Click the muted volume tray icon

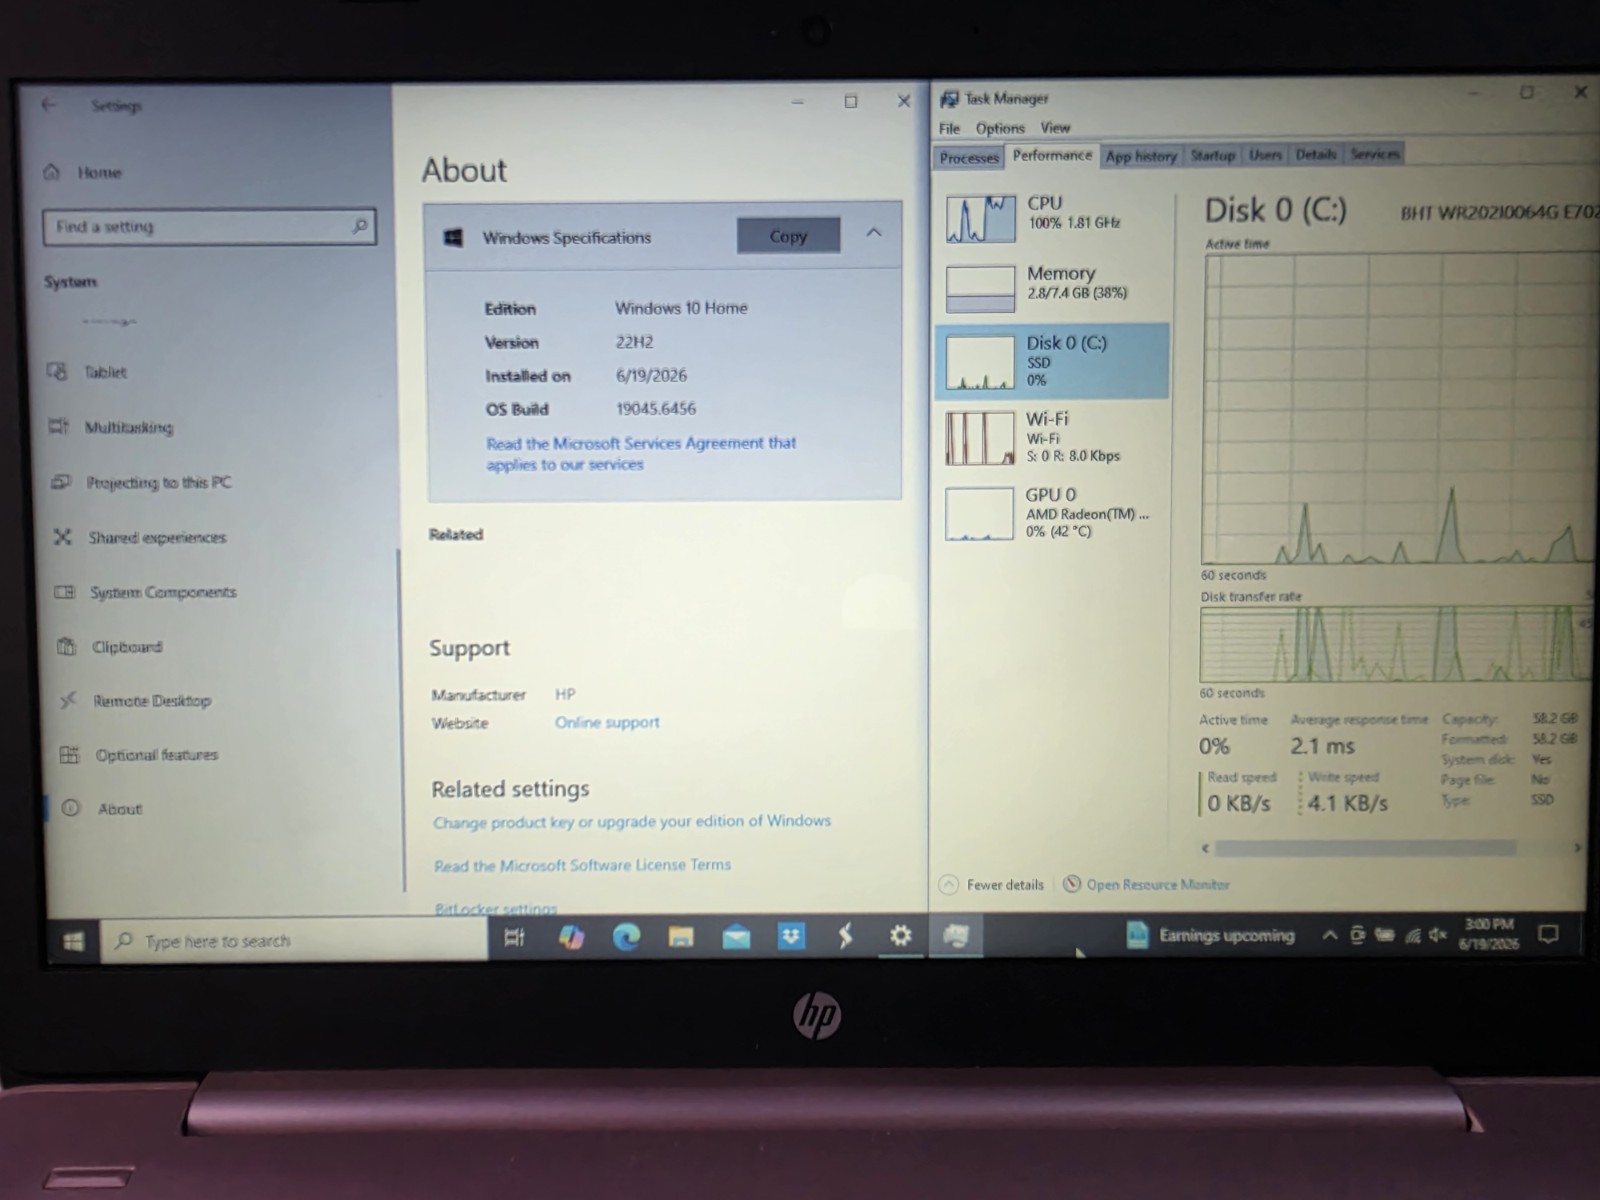(1438, 935)
